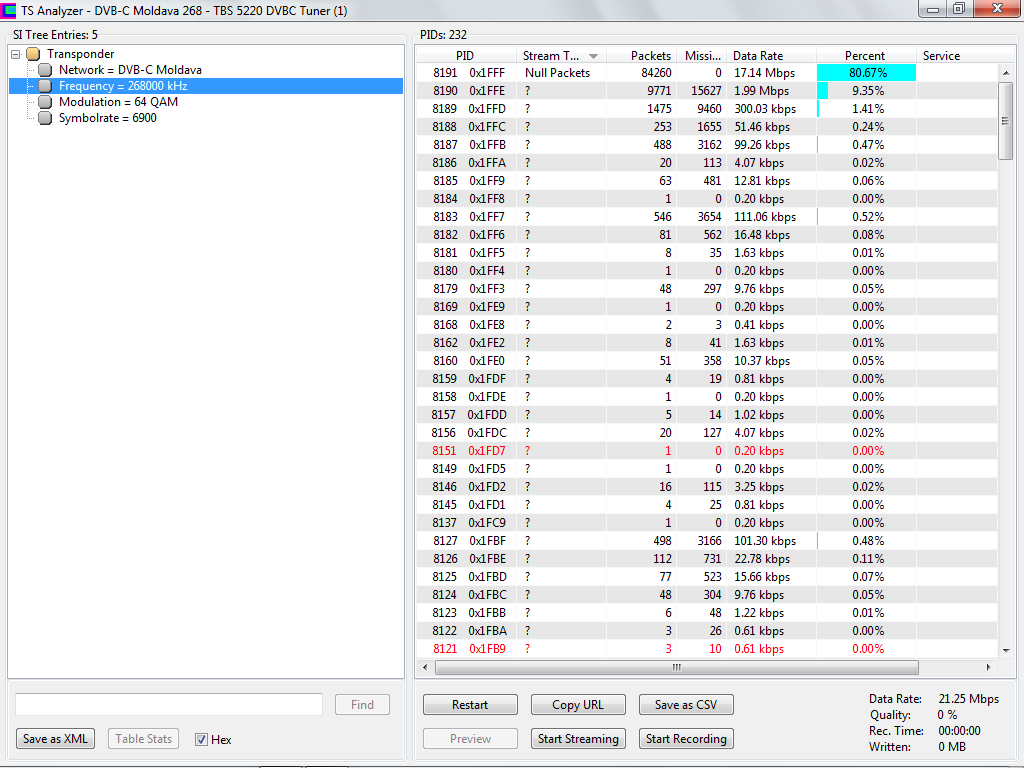Toggle the Hex checkbox
The image size is (1024, 768).
coord(201,739)
